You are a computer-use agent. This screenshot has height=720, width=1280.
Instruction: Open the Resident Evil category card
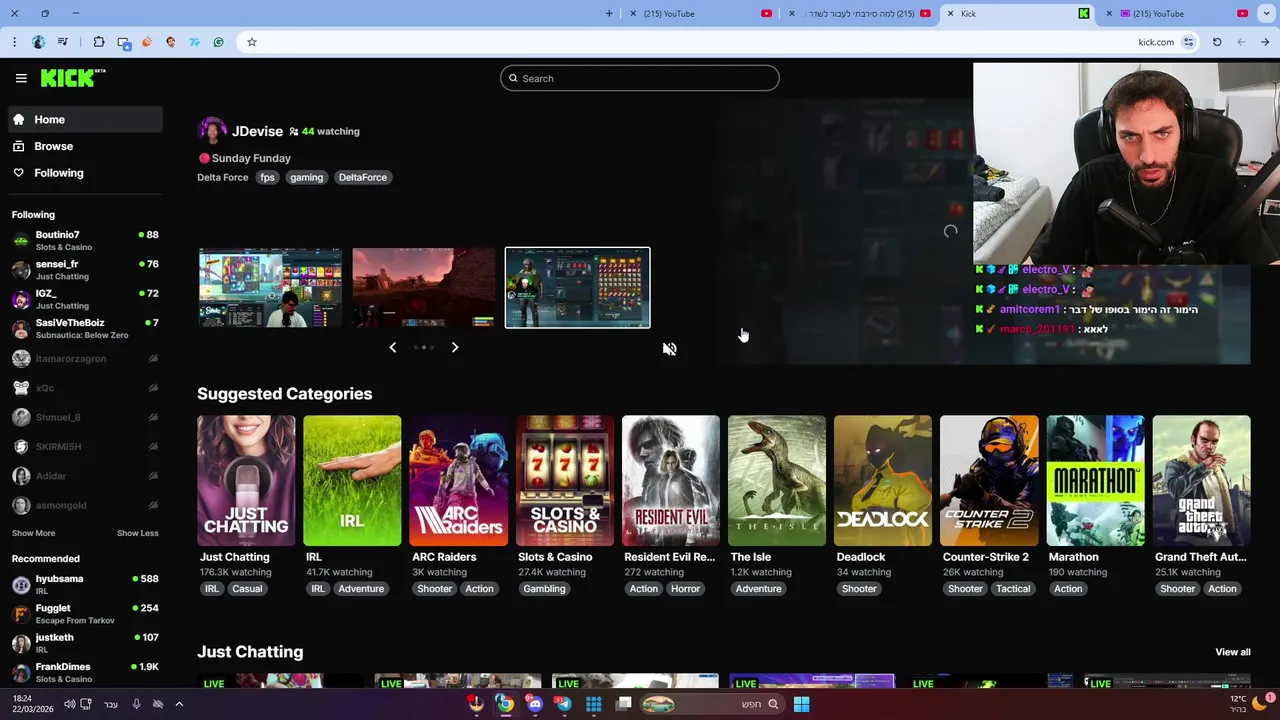[670, 481]
